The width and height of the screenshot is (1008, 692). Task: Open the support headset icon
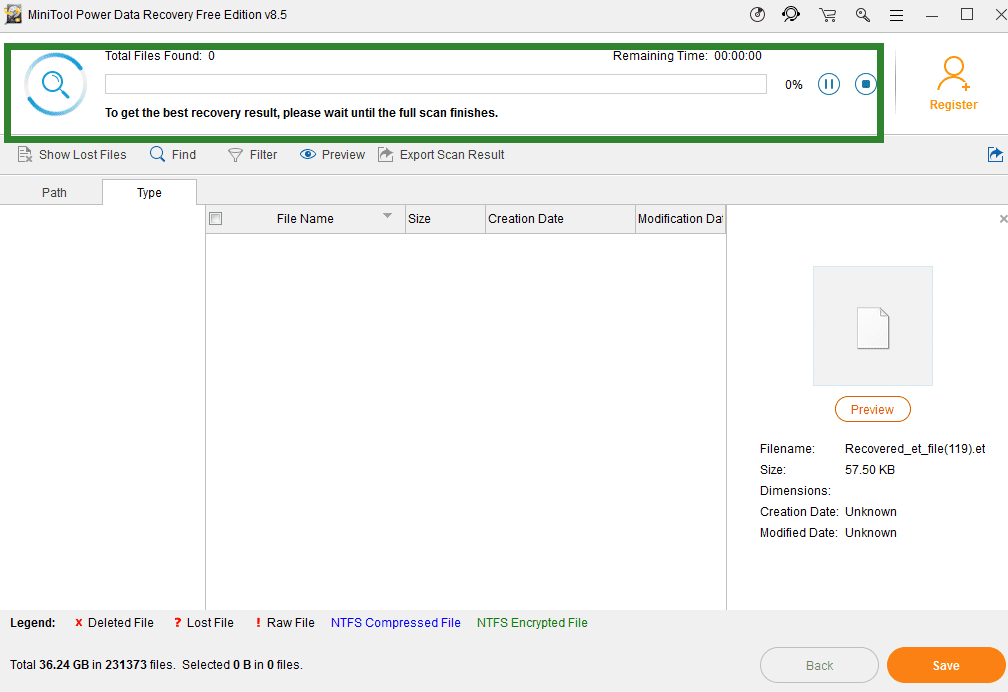pyautogui.click(x=791, y=15)
